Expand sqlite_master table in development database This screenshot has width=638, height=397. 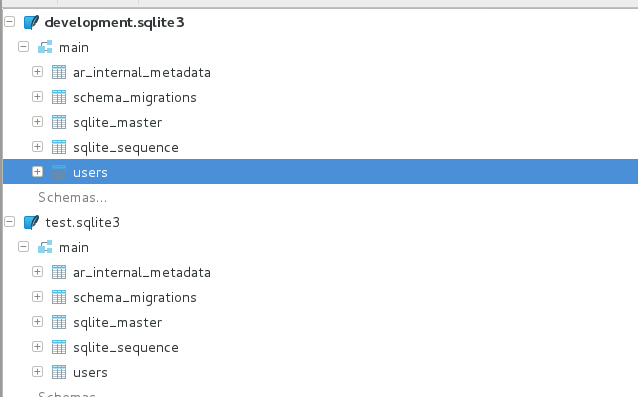point(37,121)
